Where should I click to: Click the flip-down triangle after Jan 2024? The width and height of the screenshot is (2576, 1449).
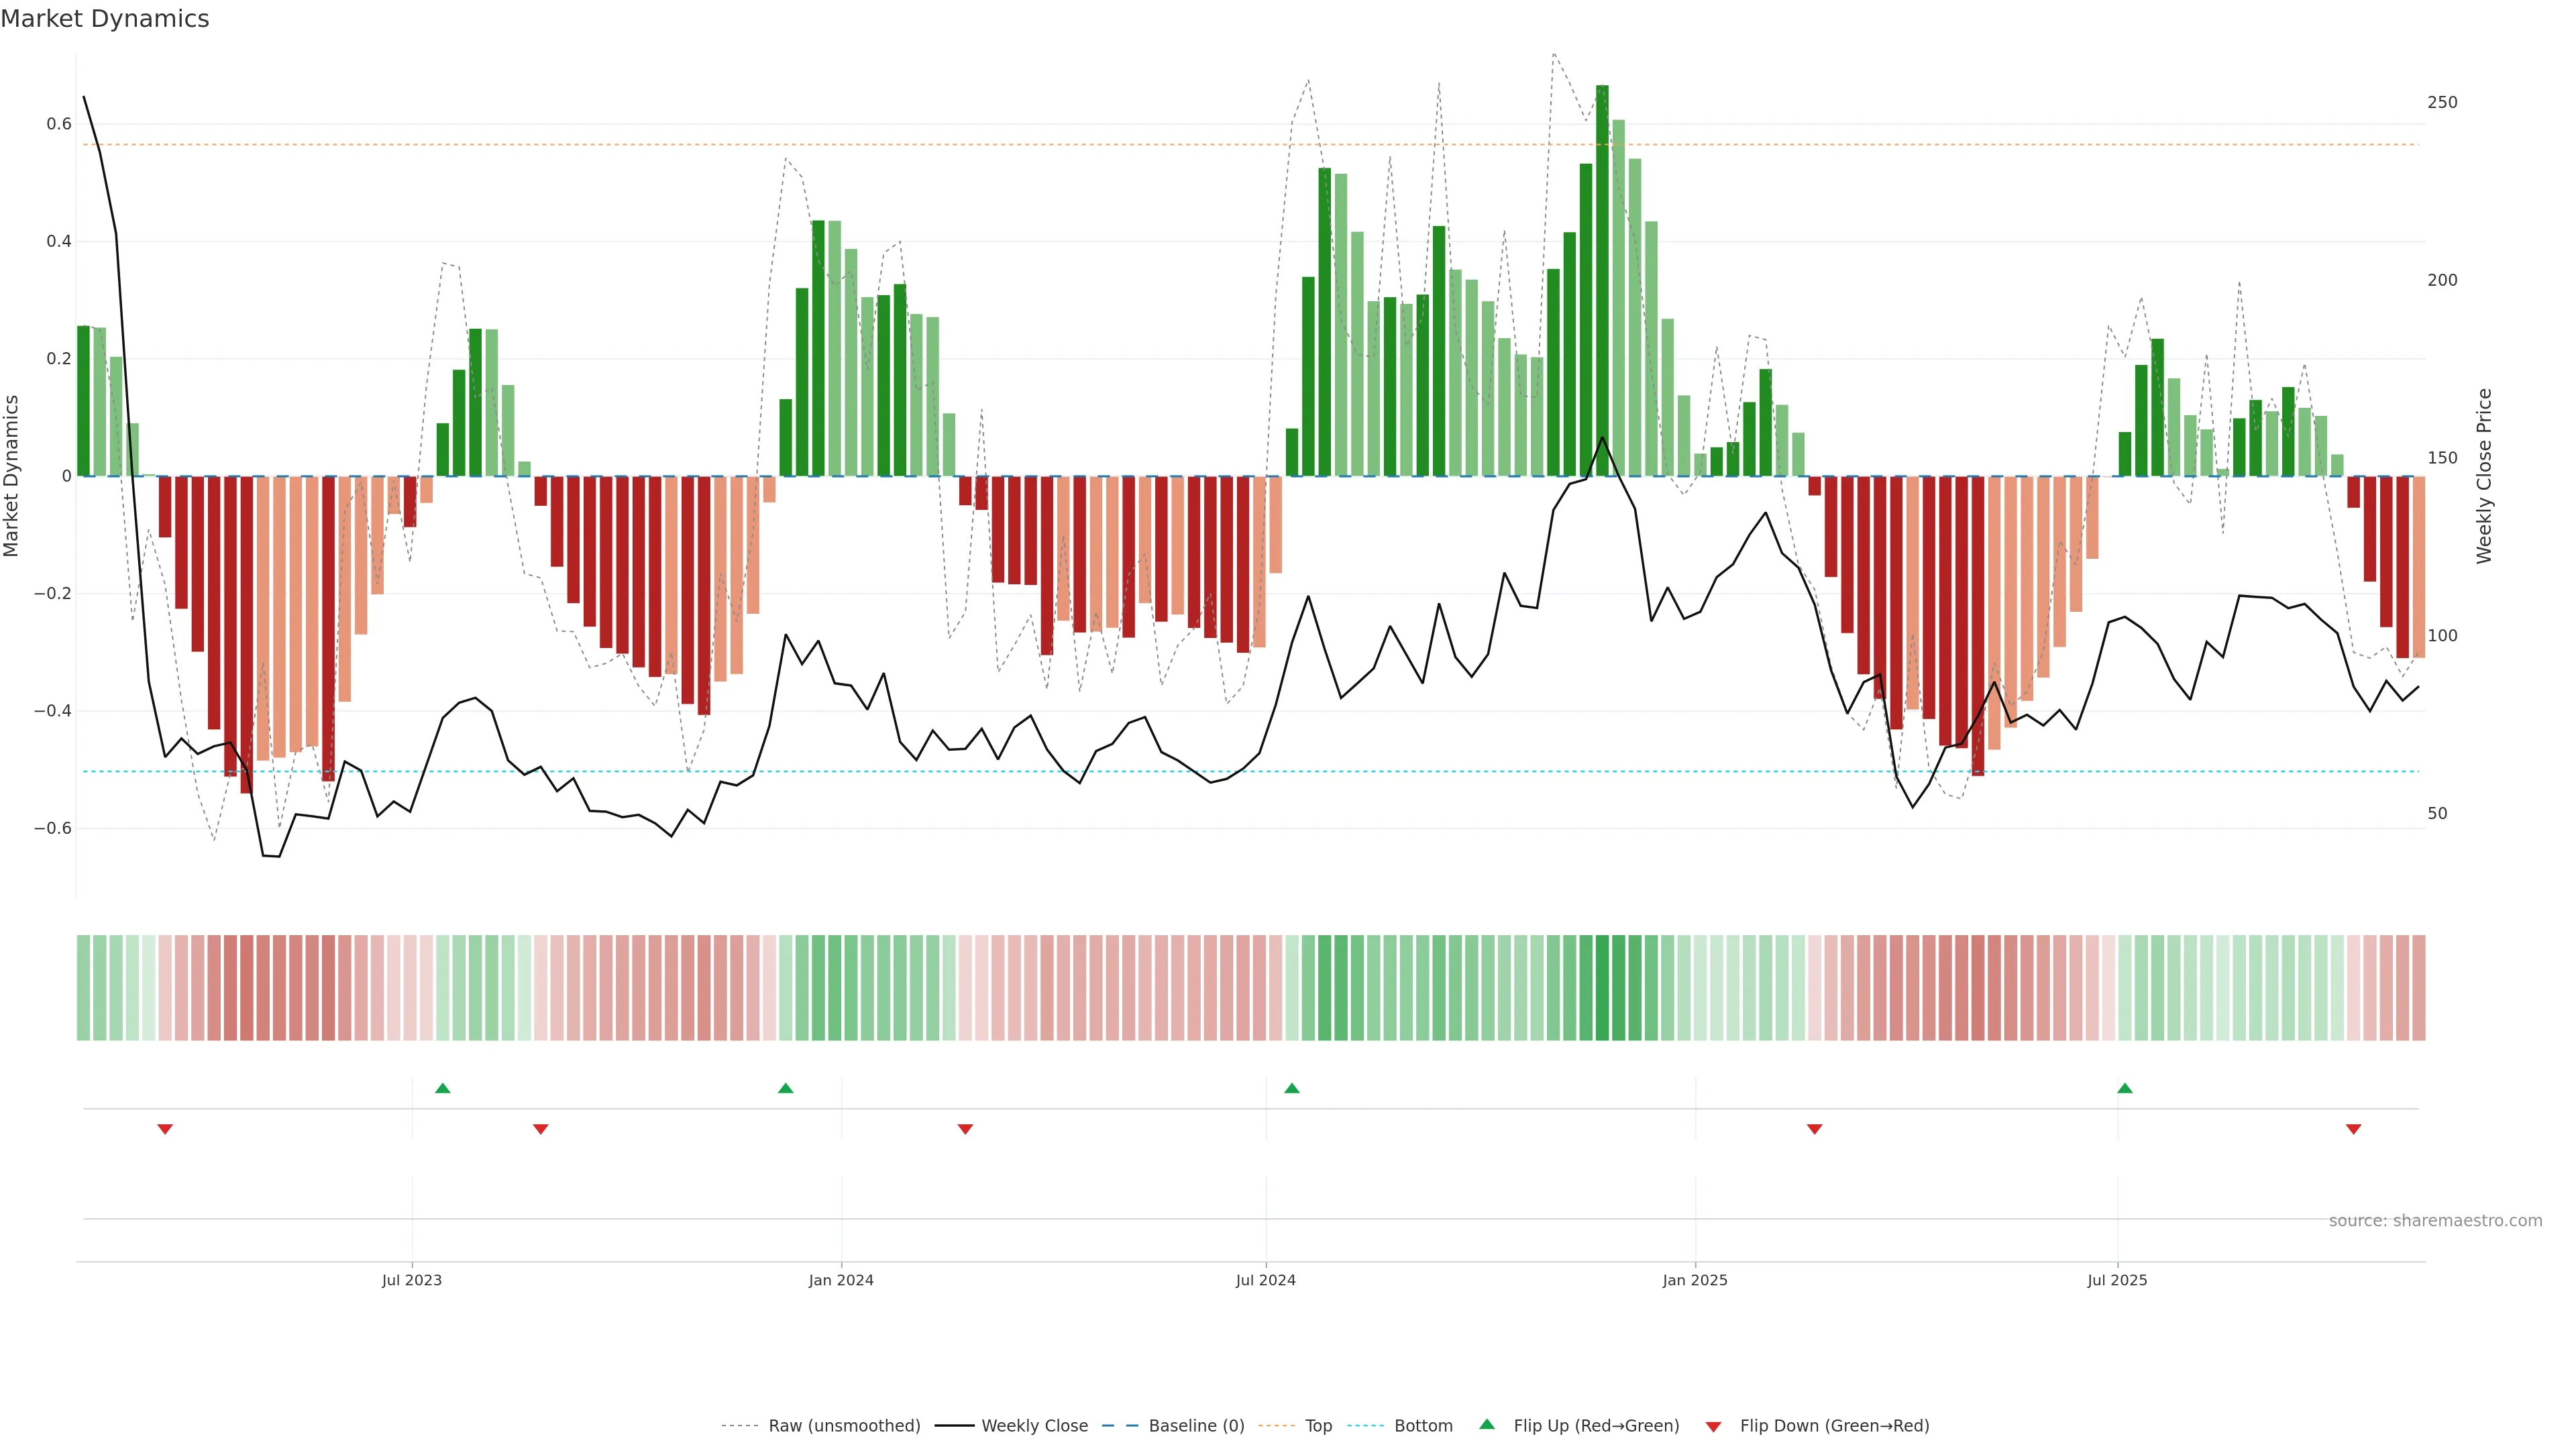[965, 1129]
